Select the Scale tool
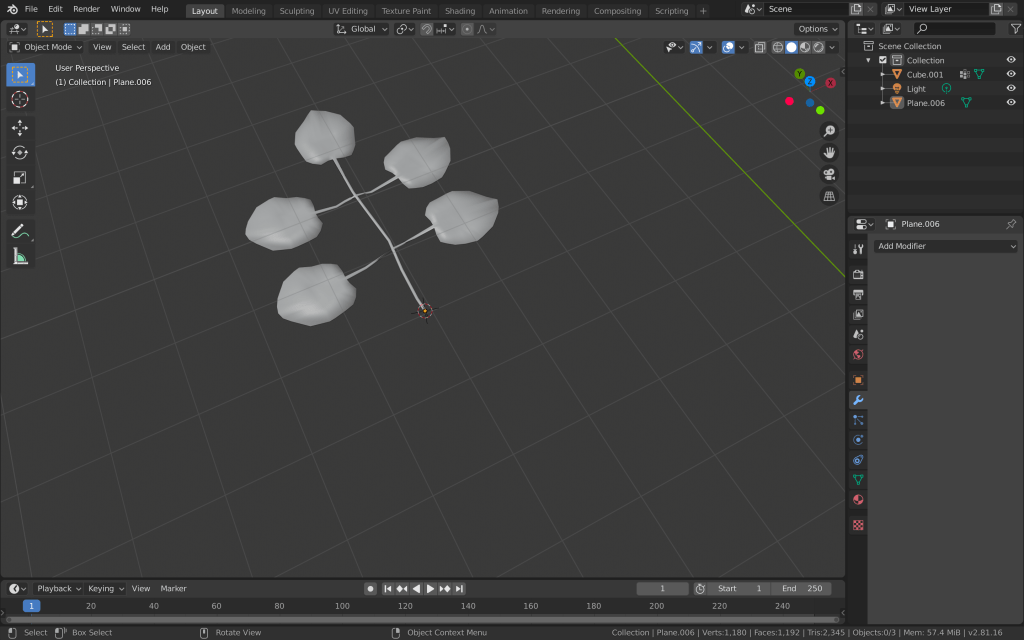1024x640 pixels. [20, 178]
